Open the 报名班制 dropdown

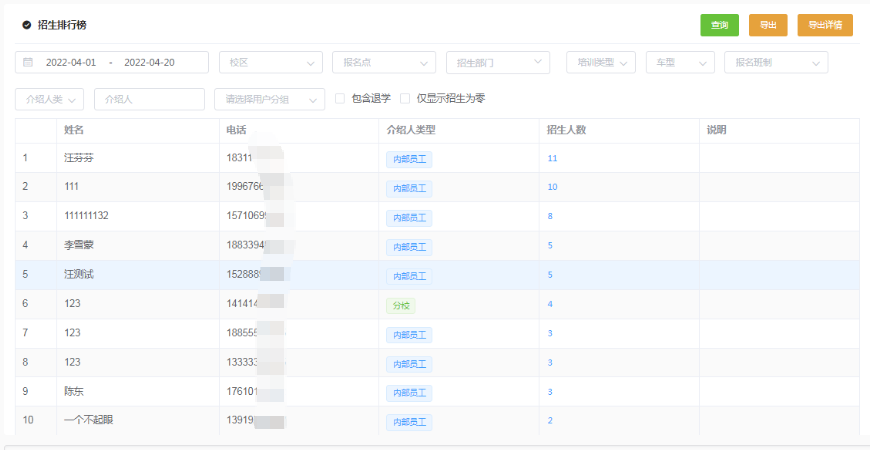[776, 62]
